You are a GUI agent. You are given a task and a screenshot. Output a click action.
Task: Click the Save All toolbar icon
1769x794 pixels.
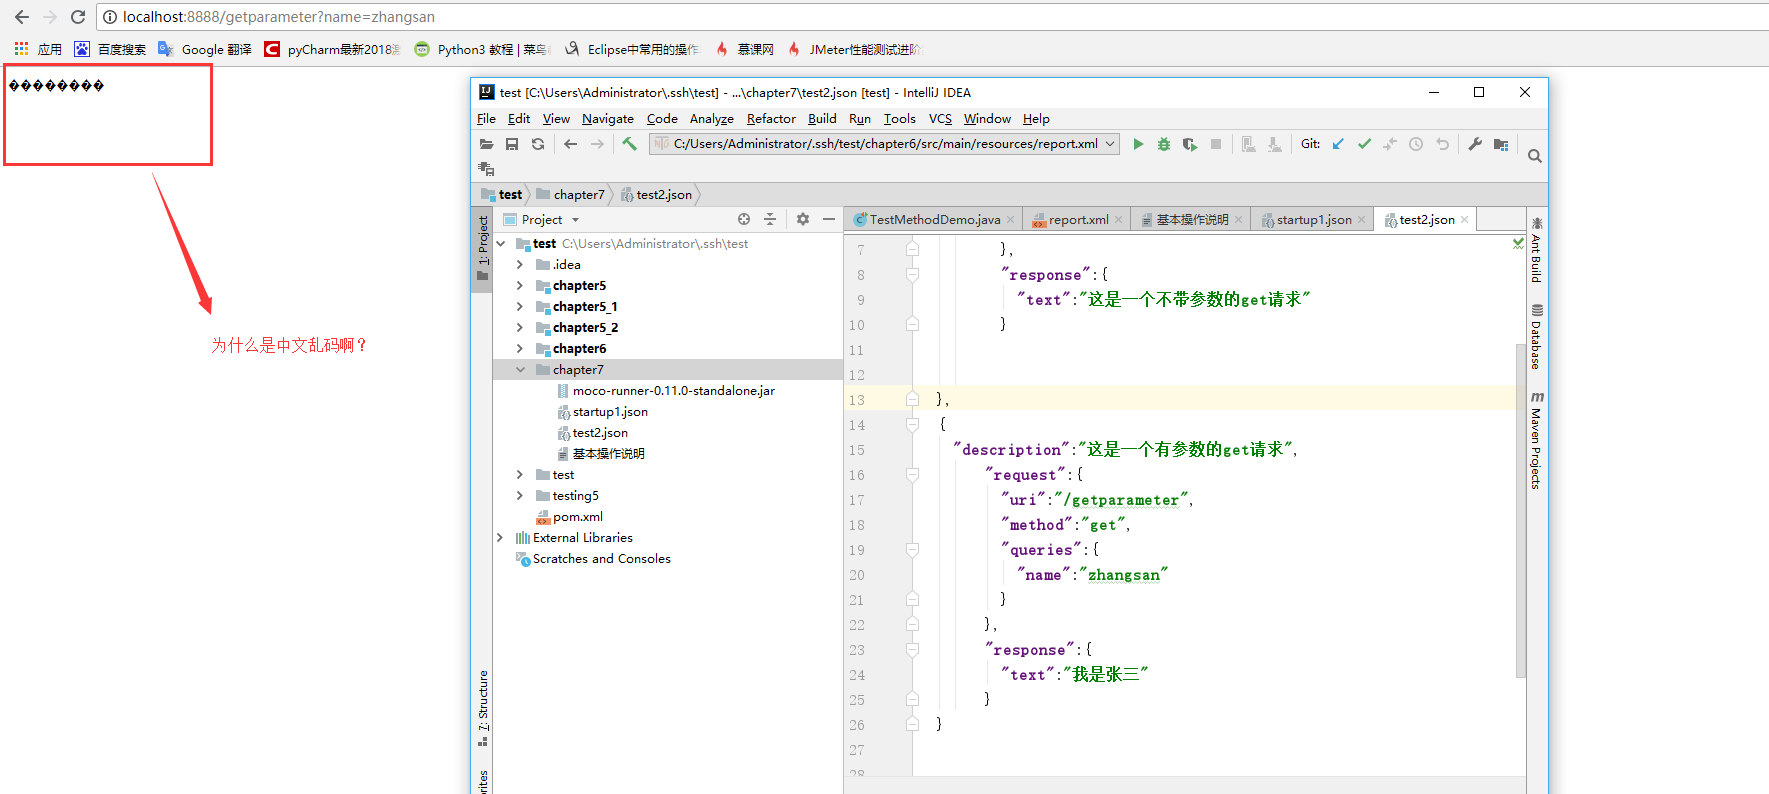click(512, 144)
